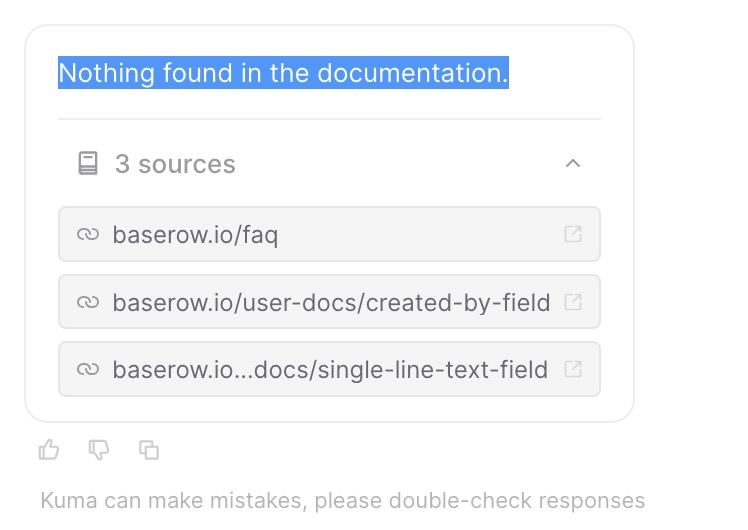Image resolution: width=748 pixels, height=530 pixels.
Task: Click the book icon beside 3 sources
Action: (88, 164)
